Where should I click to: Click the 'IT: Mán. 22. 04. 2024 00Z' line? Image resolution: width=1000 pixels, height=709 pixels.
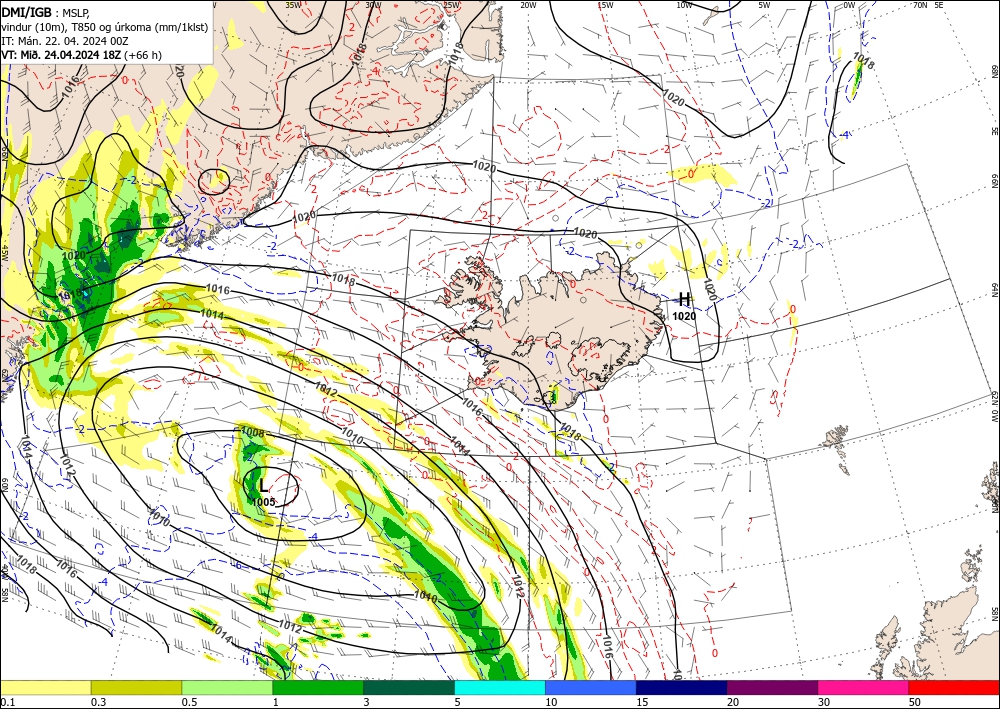point(64,41)
